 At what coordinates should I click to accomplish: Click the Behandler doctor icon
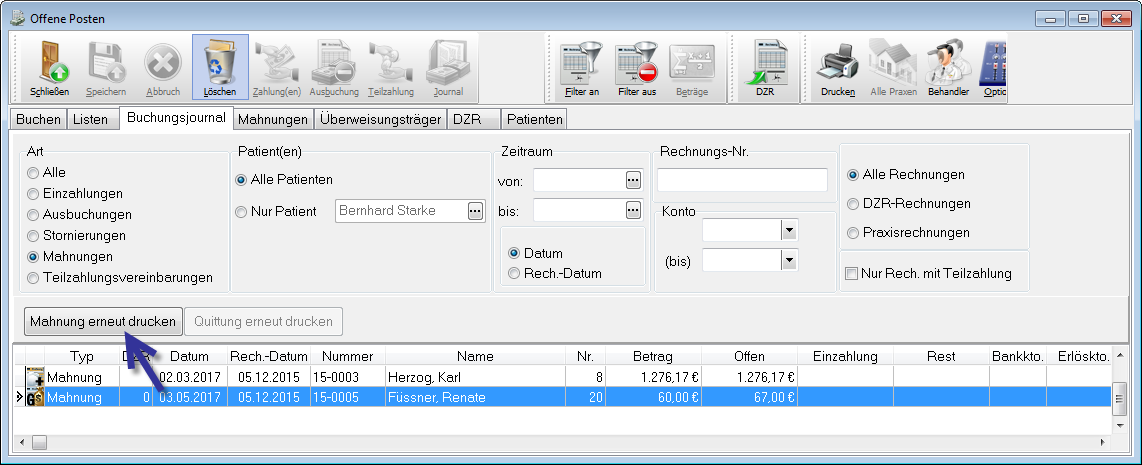click(x=948, y=63)
